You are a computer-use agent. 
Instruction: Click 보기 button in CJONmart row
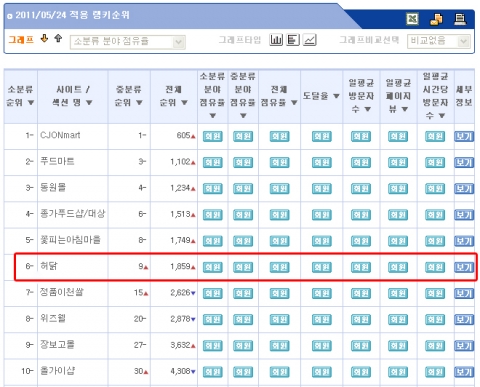[464, 136]
